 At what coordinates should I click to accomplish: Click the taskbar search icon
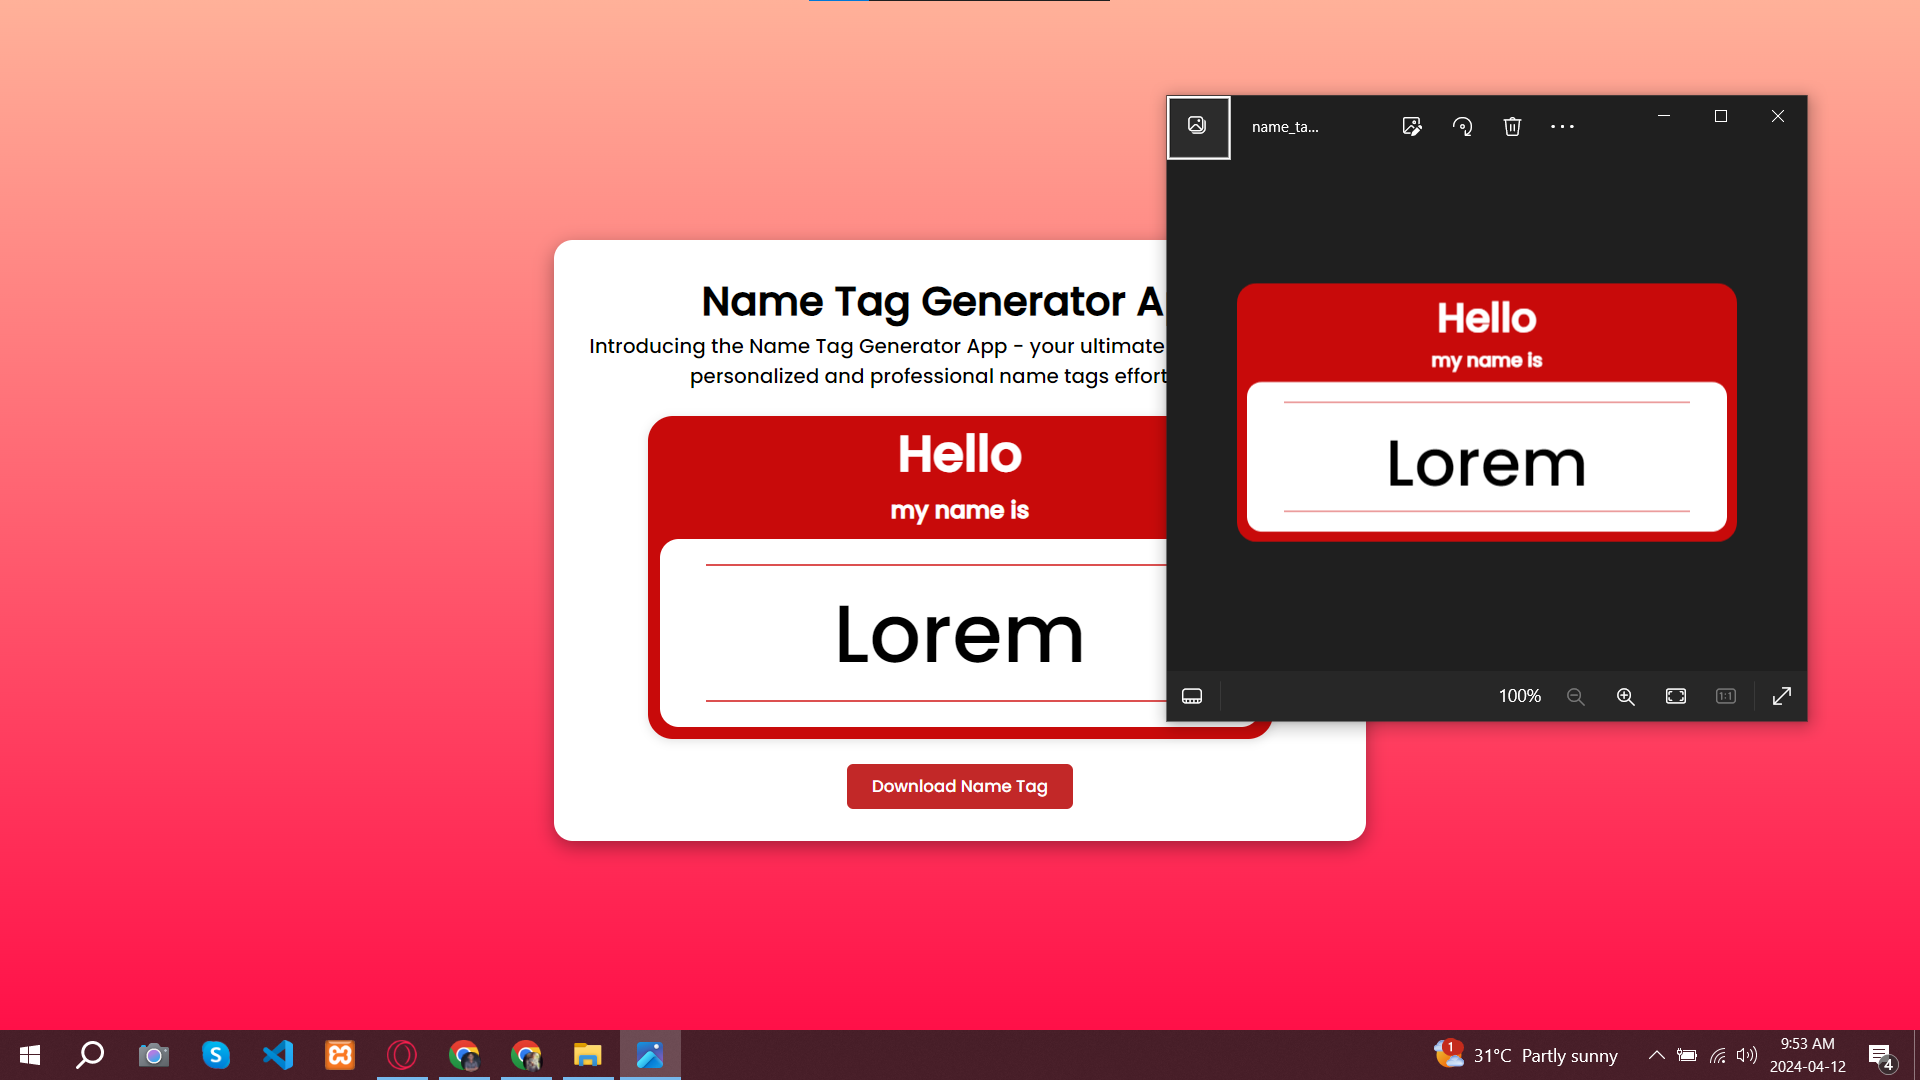[90, 1055]
